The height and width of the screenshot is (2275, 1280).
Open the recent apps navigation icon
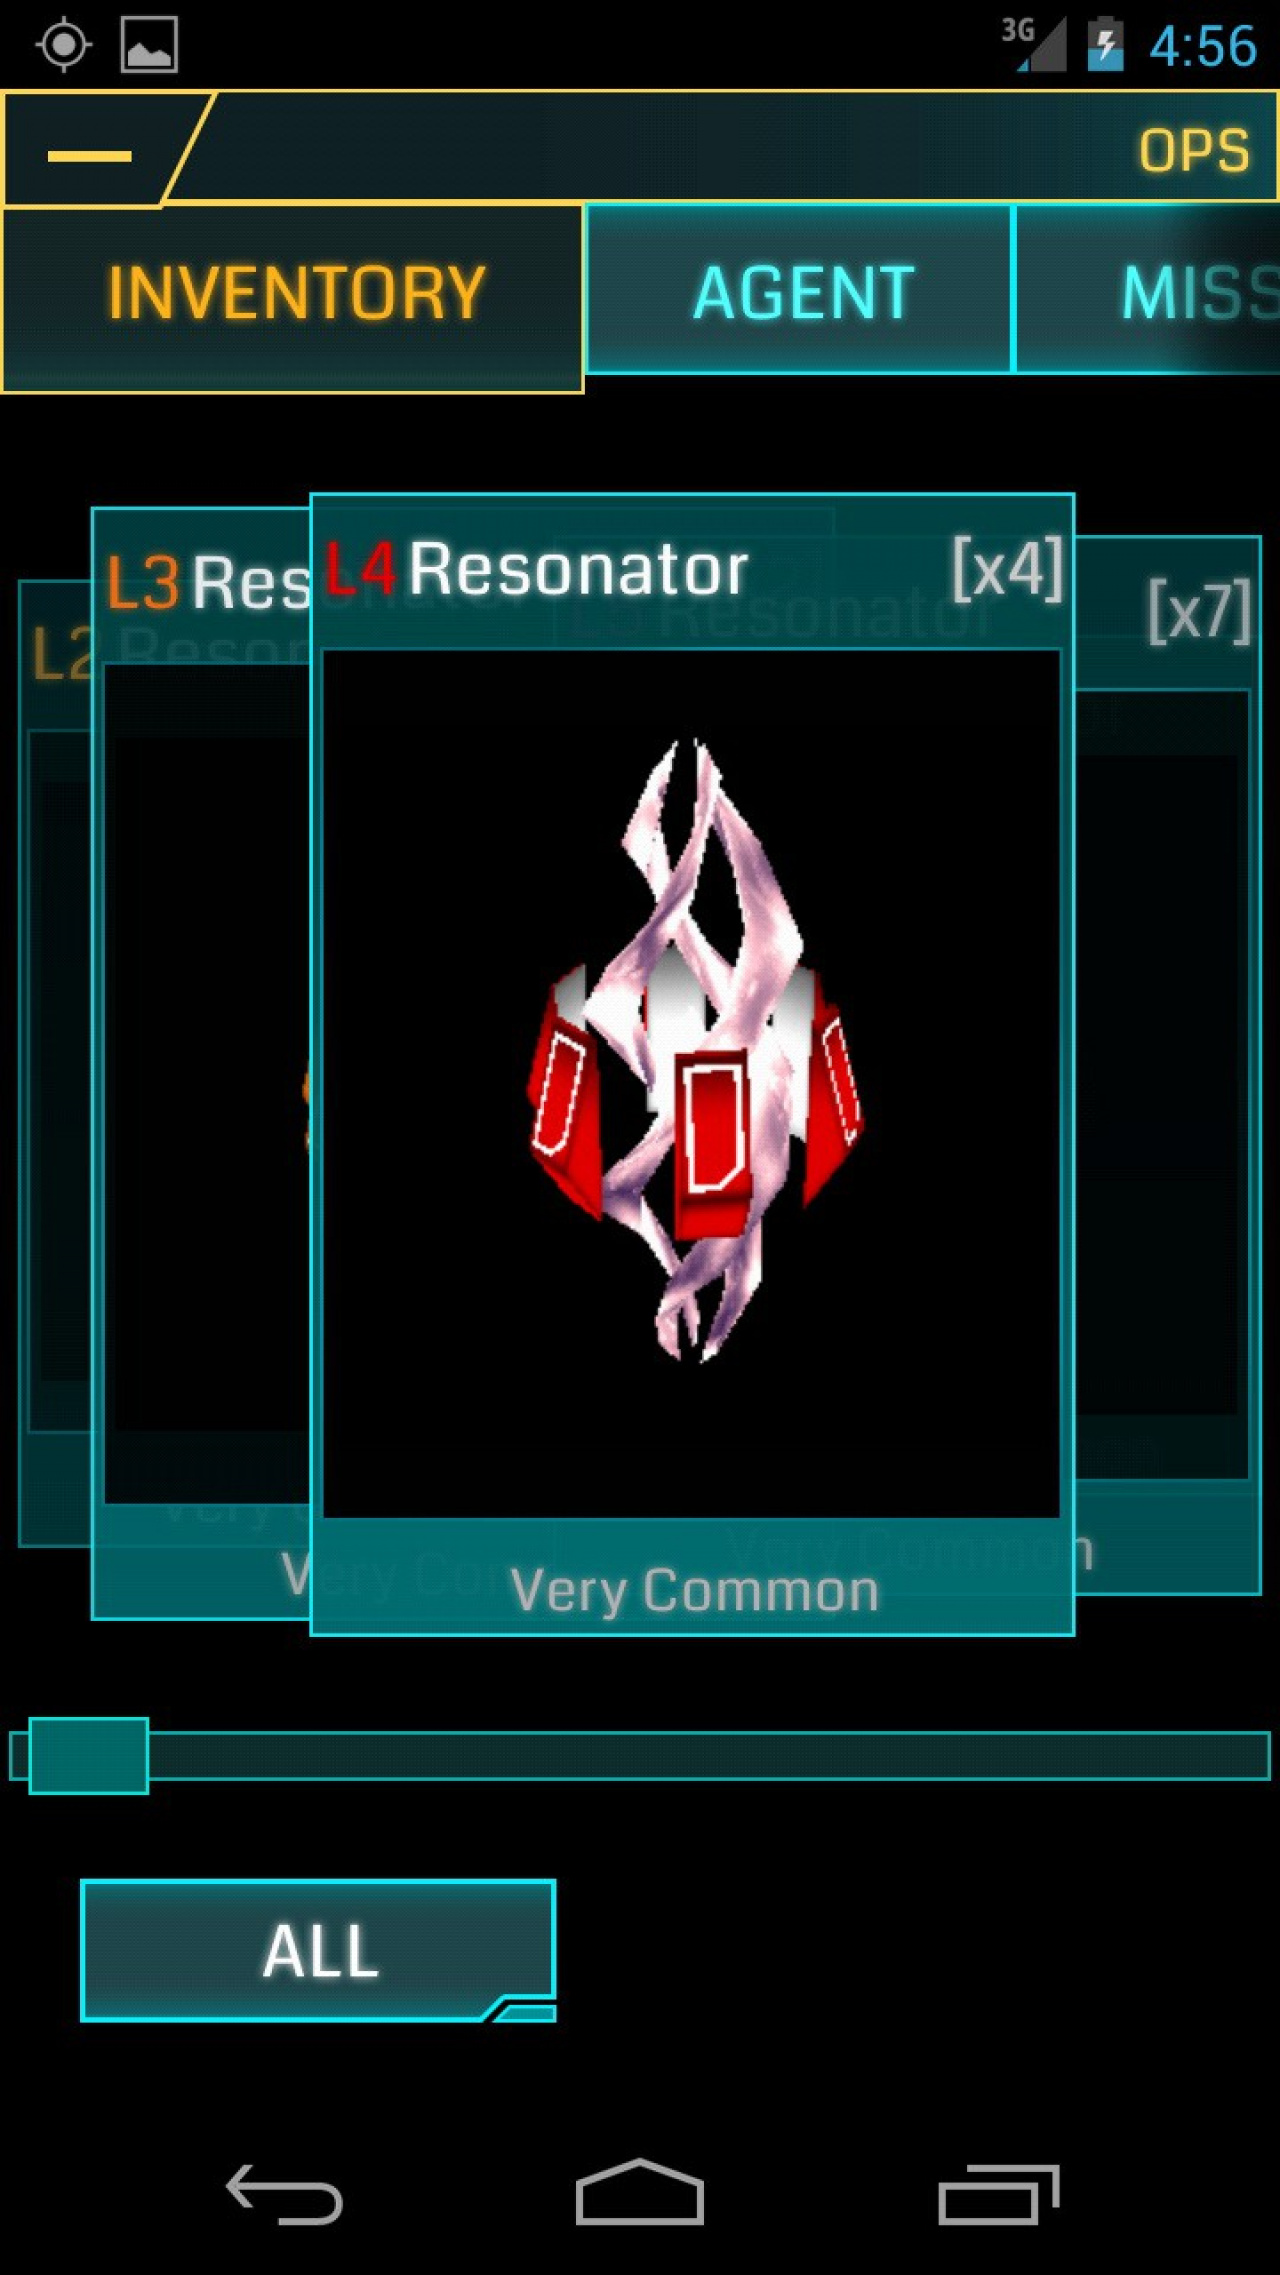pos(998,2194)
